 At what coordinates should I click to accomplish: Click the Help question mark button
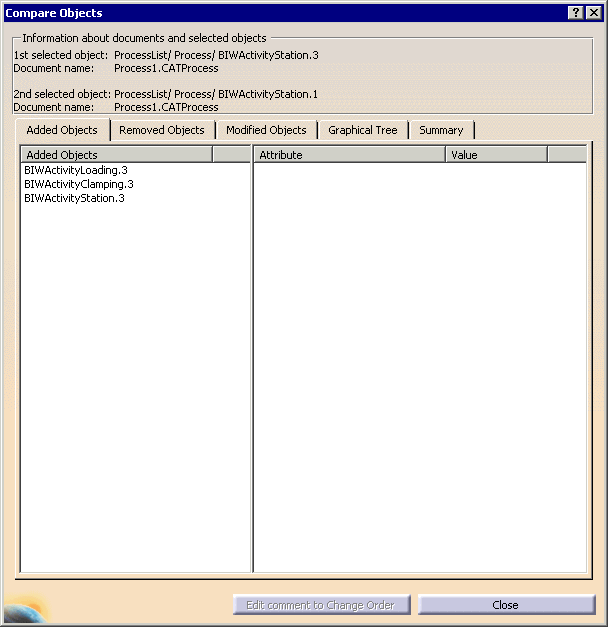pyautogui.click(x=576, y=12)
